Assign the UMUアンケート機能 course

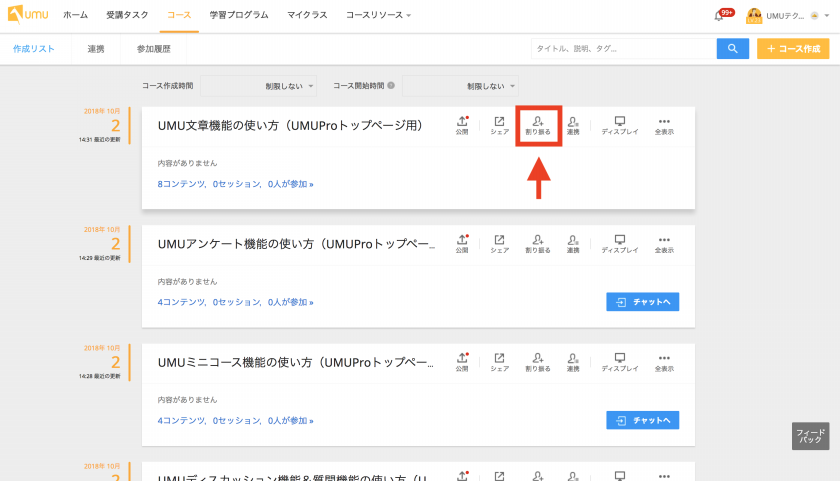[538, 244]
